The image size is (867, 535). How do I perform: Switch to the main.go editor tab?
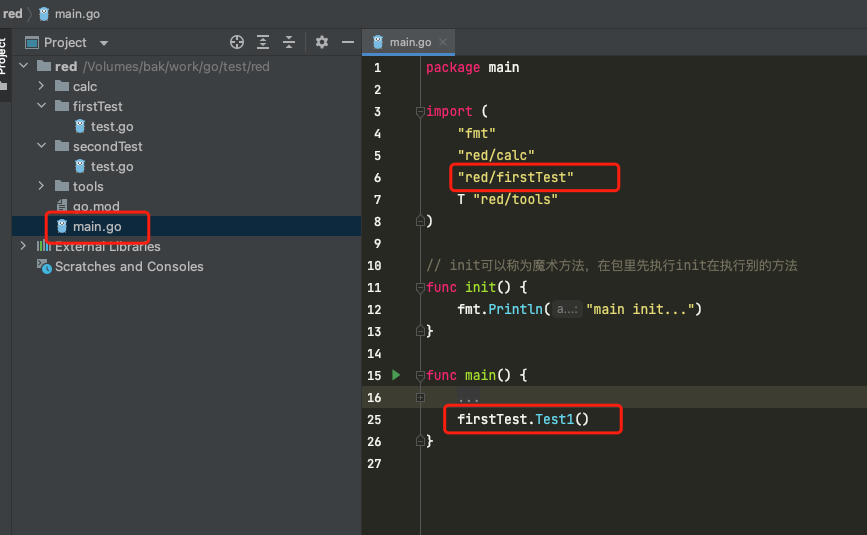[410, 42]
